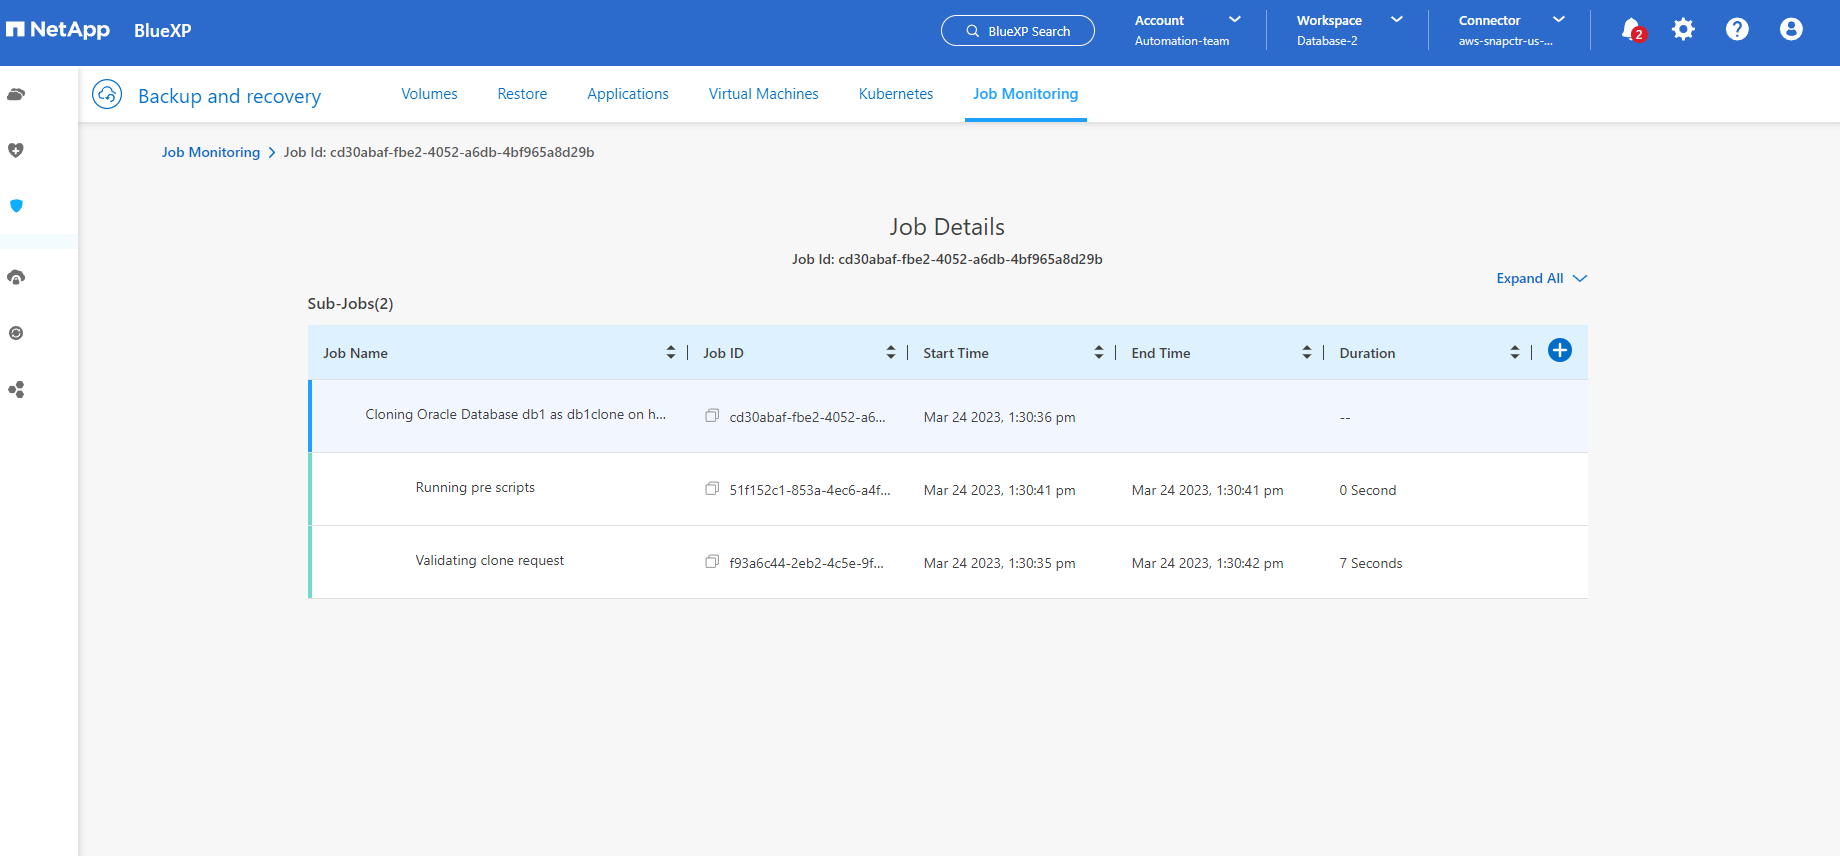1840x856 pixels.
Task: Switch to the Volumes tab
Action: pyautogui.click(x=429, y=94)
